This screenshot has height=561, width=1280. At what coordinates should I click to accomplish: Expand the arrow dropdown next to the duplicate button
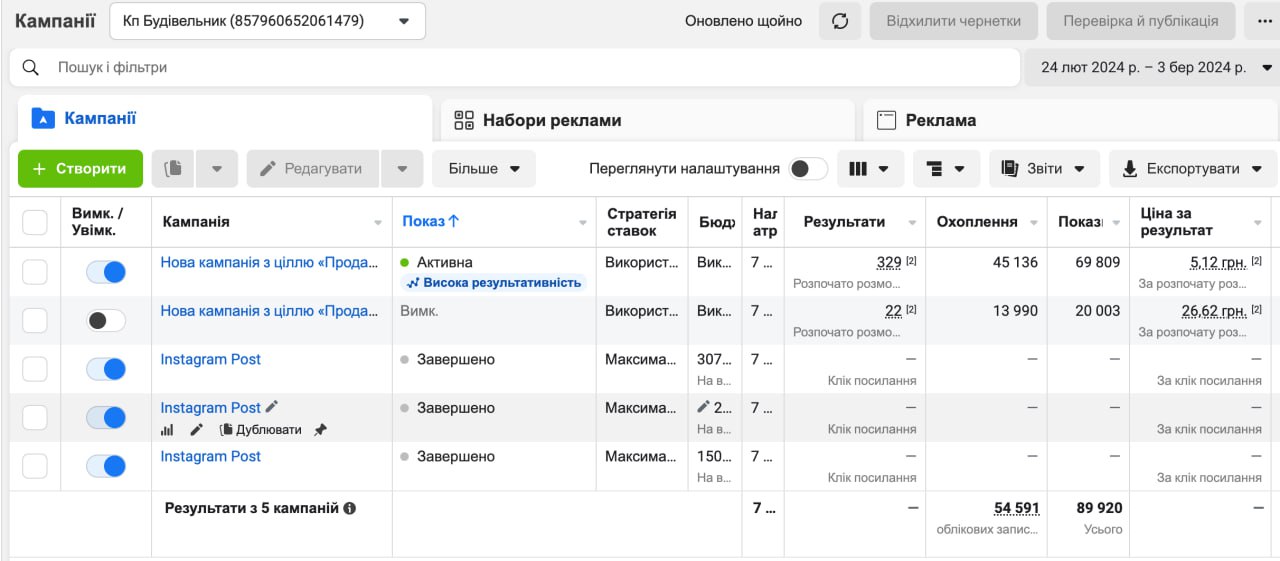217,169
